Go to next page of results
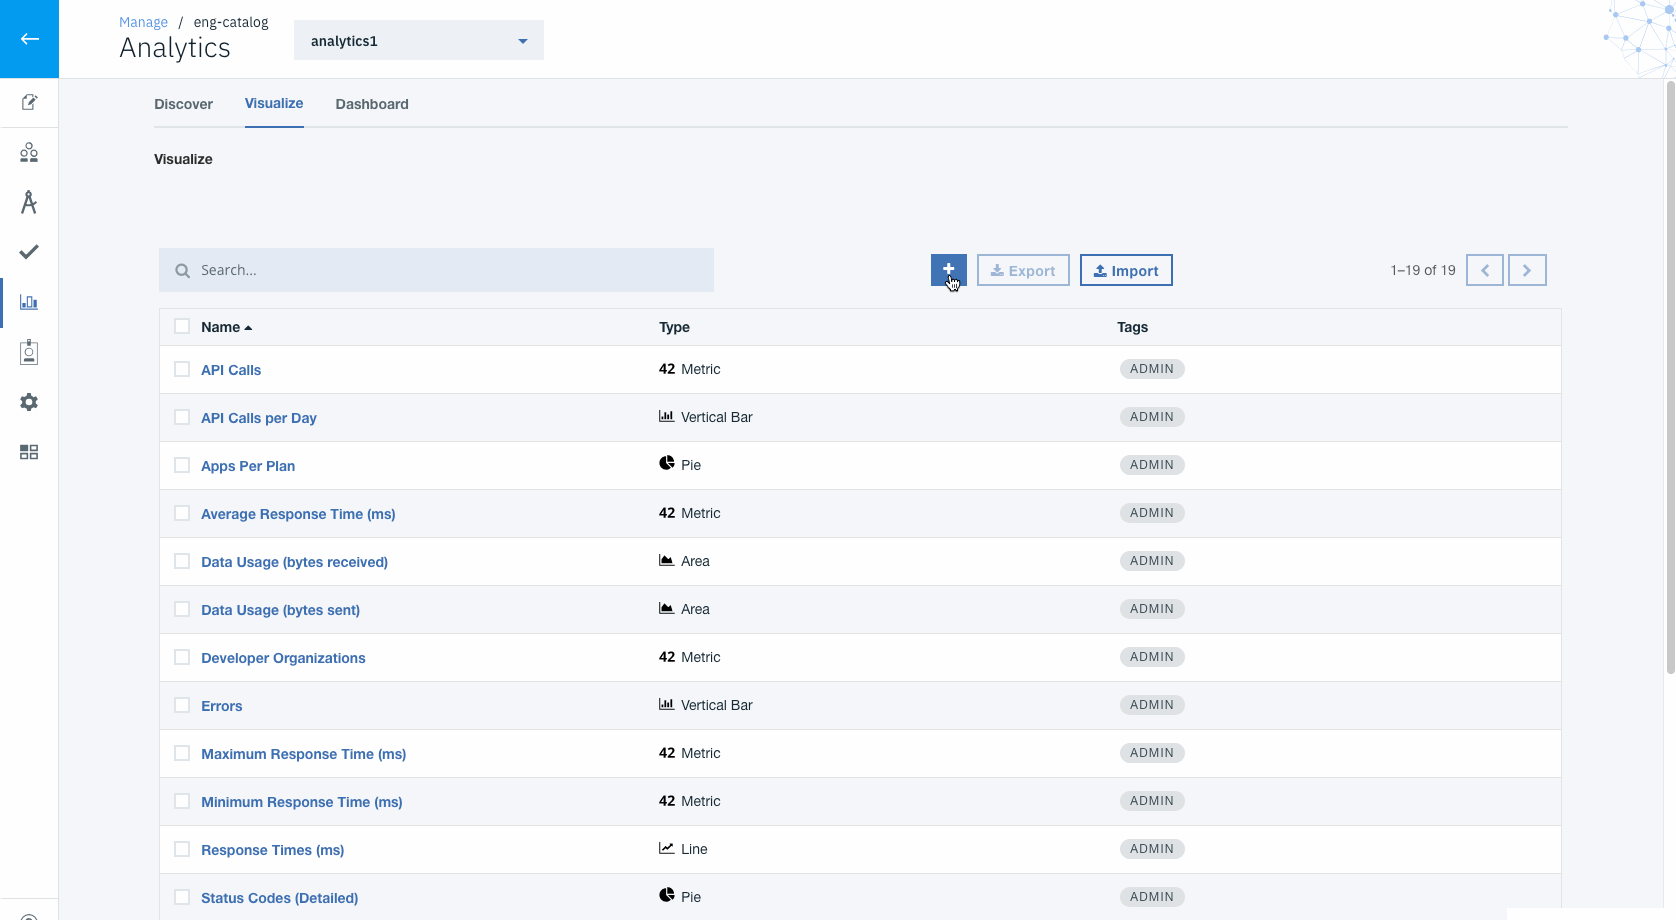The height and width of the screenshot is (920, 1676). (x=1527, y=270)
